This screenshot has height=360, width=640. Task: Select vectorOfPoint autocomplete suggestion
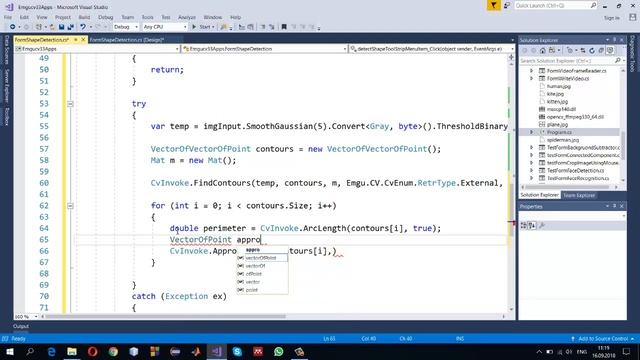point(262,258)
